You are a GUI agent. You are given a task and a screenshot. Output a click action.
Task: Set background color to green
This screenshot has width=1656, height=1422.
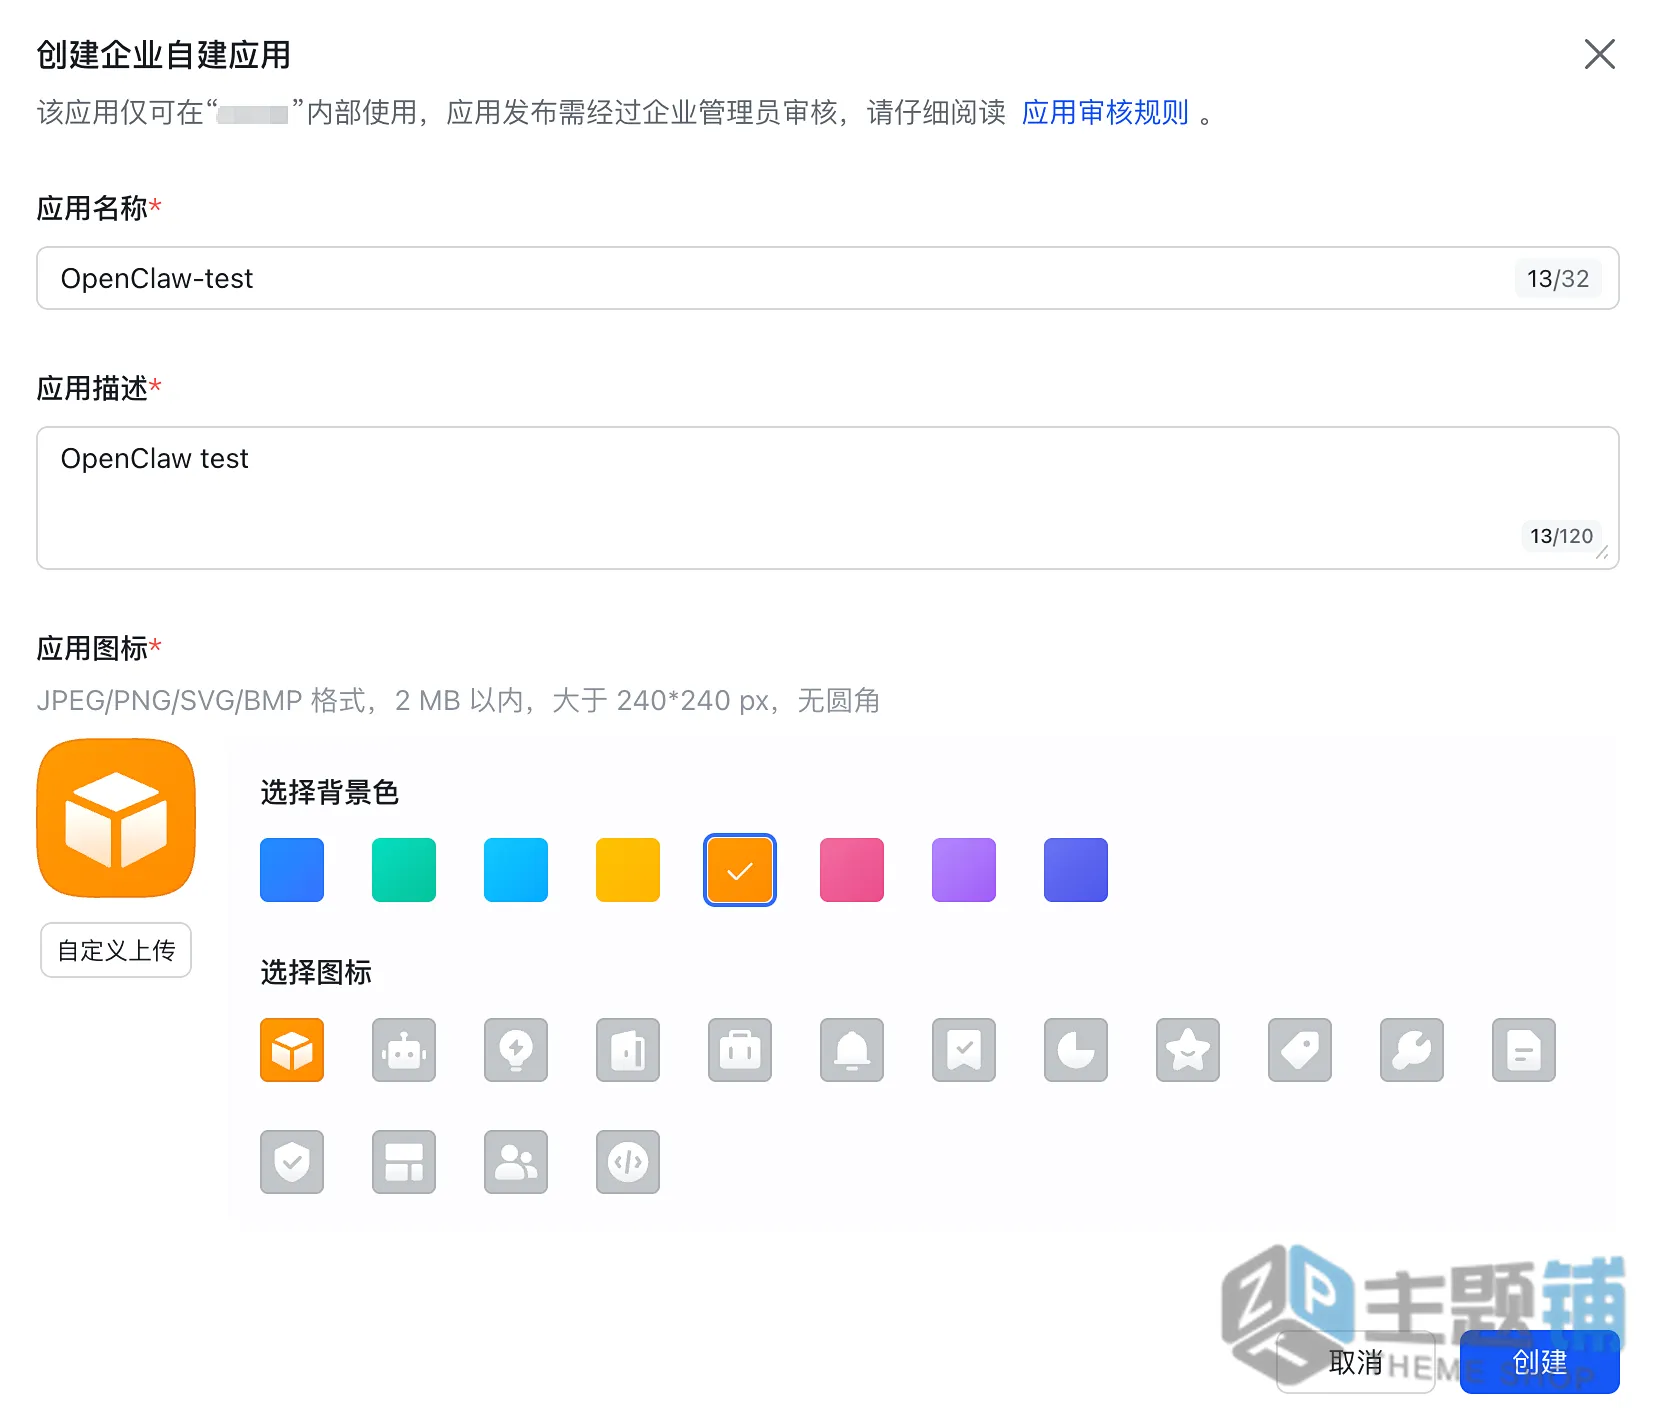(404, 870)
